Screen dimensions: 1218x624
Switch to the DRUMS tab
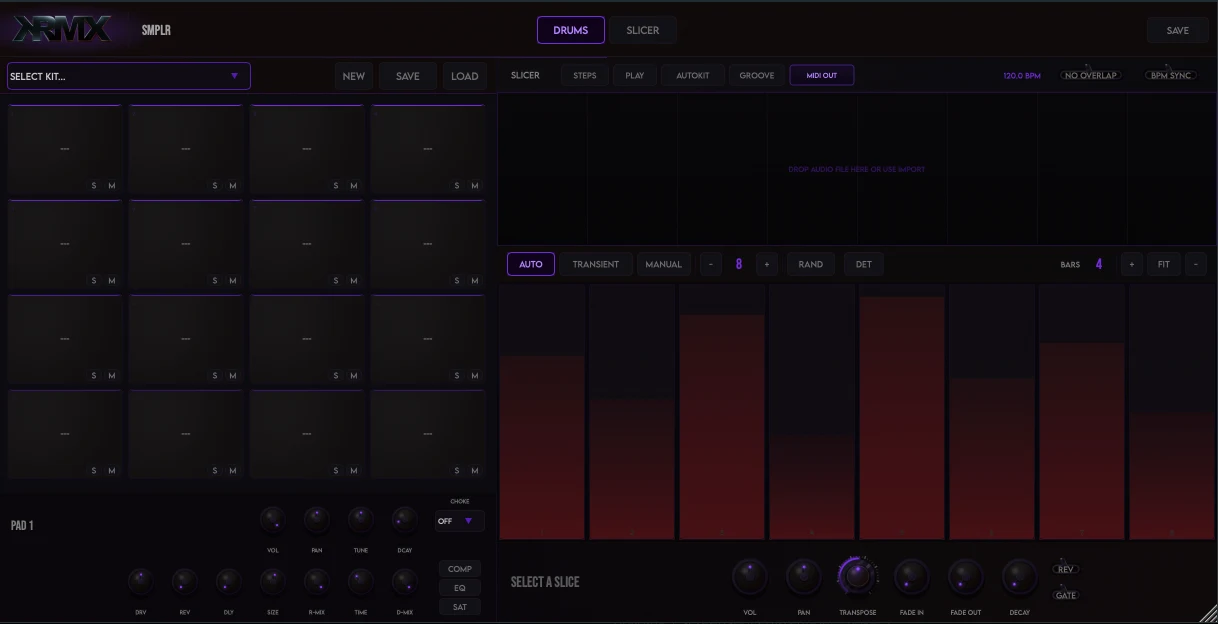tap(571, 30)
